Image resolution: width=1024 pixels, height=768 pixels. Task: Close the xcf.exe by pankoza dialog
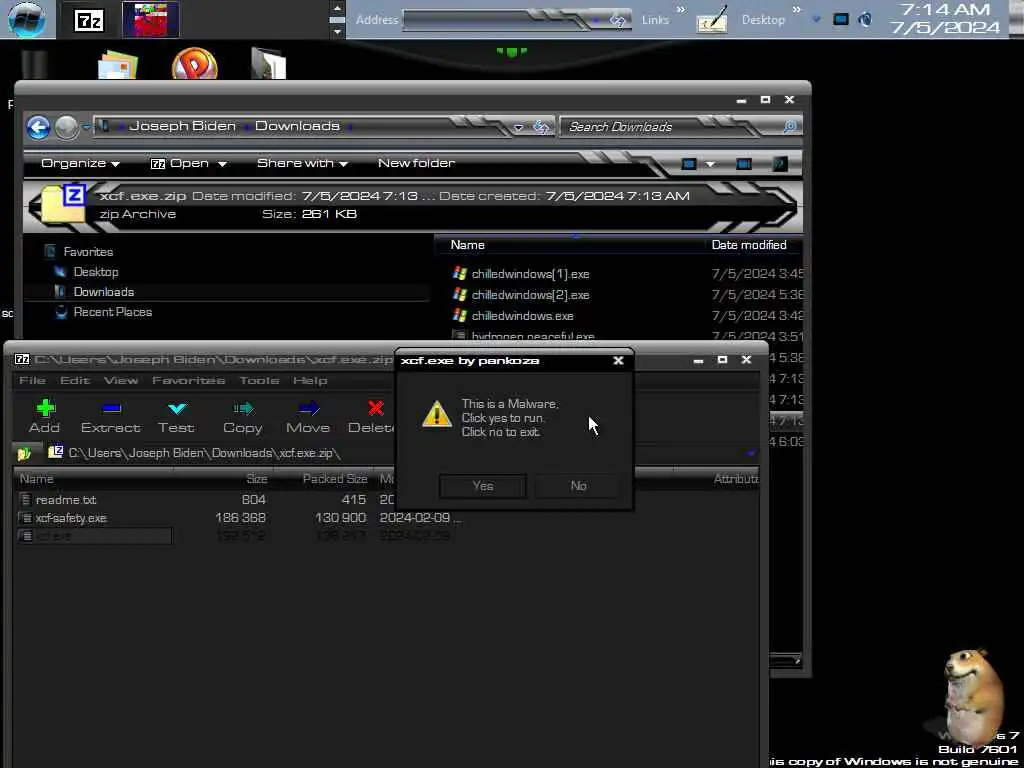[x=618, y=360]
